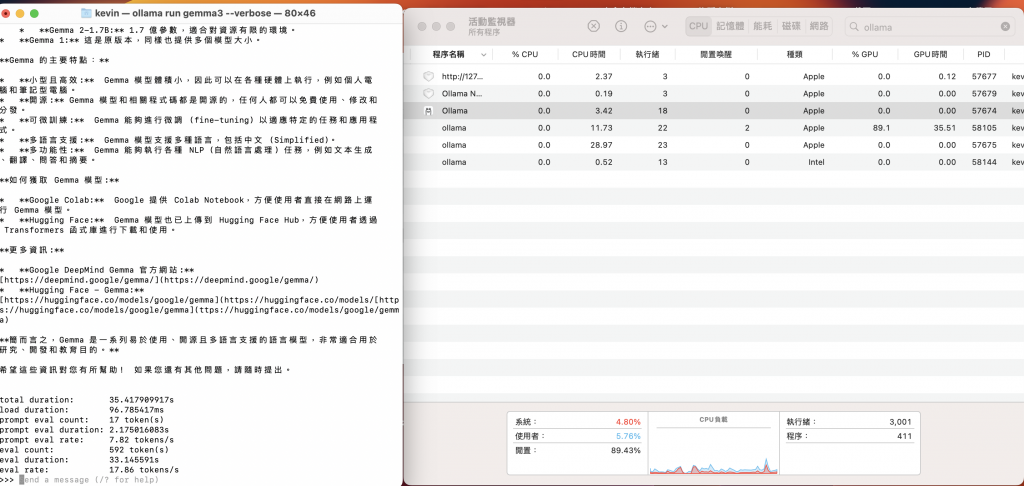The image size is (1024, 486).
Task: Click the magnifier search icon in Activity Monitor
Action: 854,27
